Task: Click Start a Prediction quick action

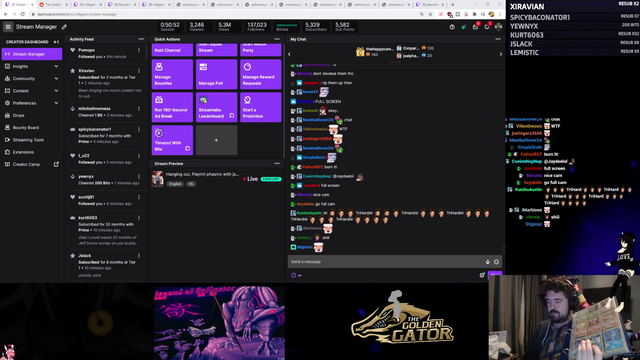Action: coord(260,107)
